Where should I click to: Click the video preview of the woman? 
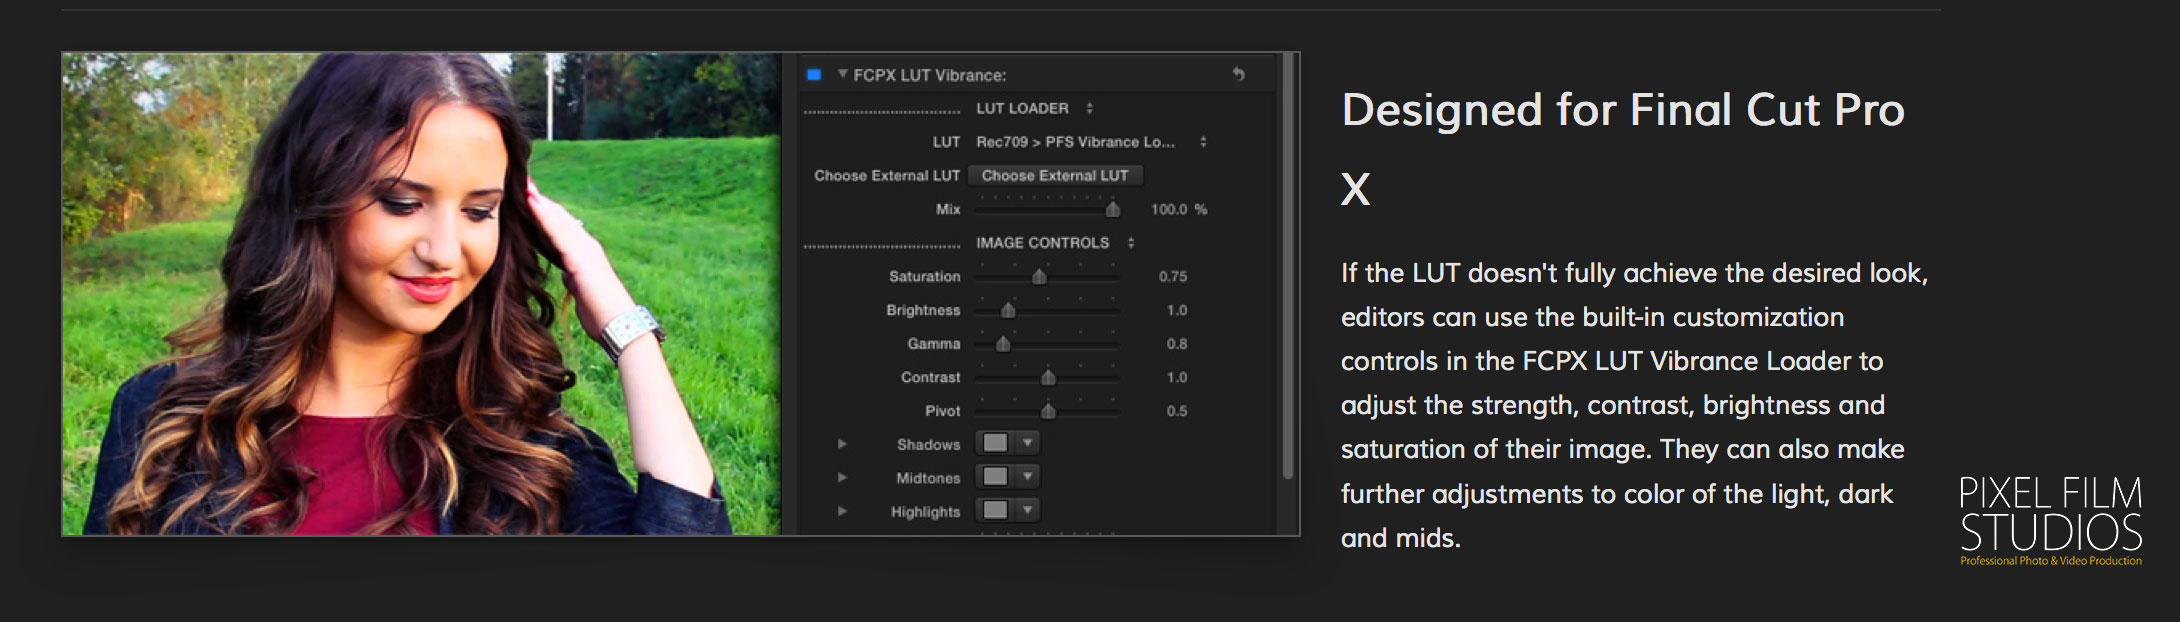pos(421,294)
